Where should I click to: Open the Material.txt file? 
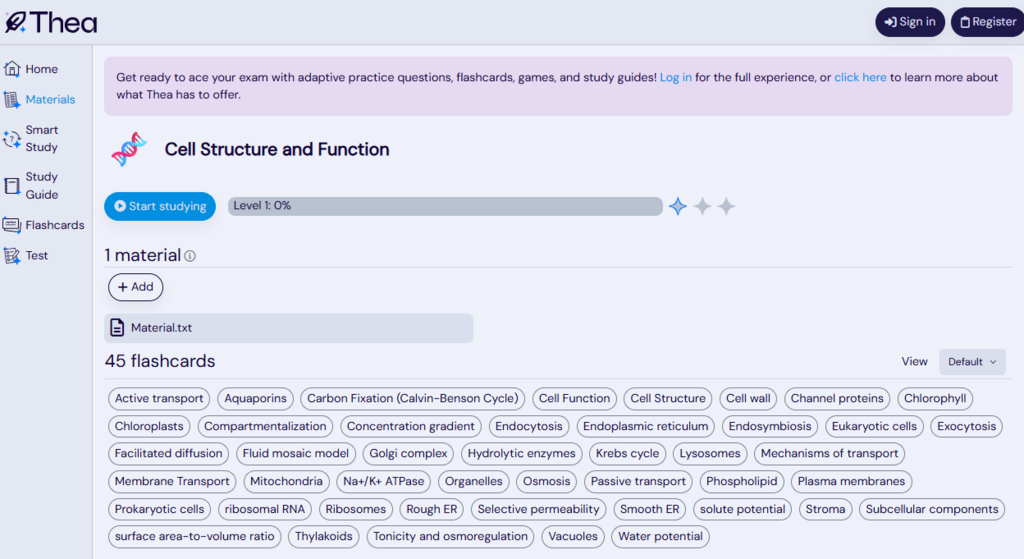click(x=288, y=328)
